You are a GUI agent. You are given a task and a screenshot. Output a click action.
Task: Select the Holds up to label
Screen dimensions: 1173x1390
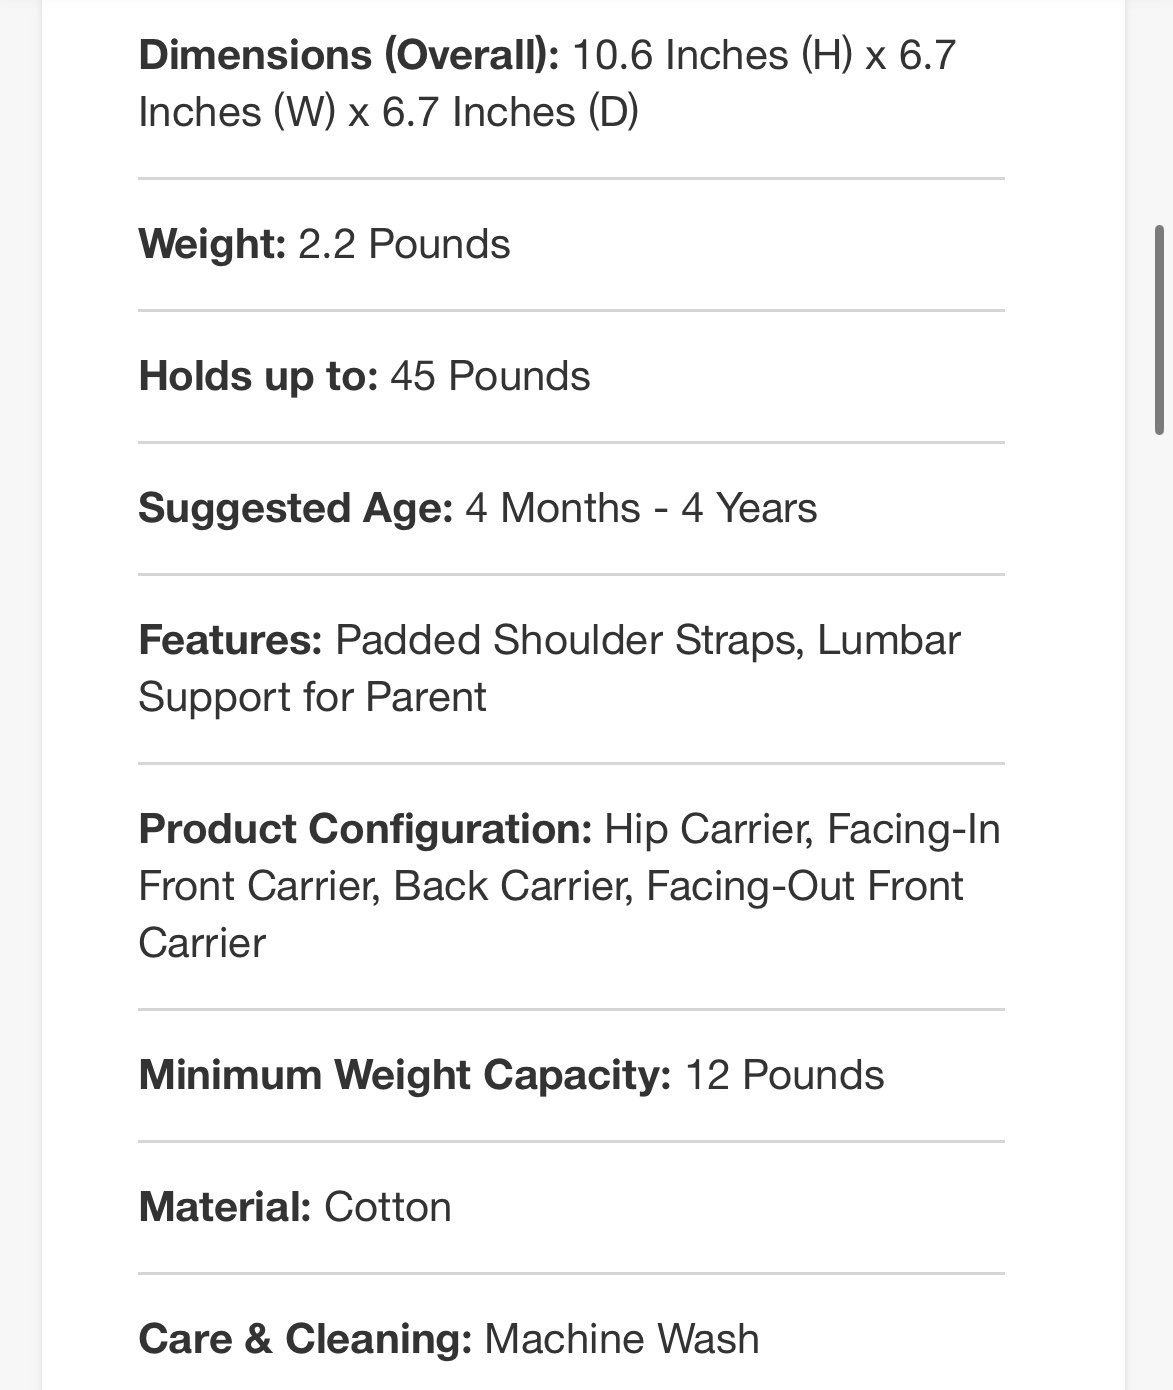click(258, 377)
